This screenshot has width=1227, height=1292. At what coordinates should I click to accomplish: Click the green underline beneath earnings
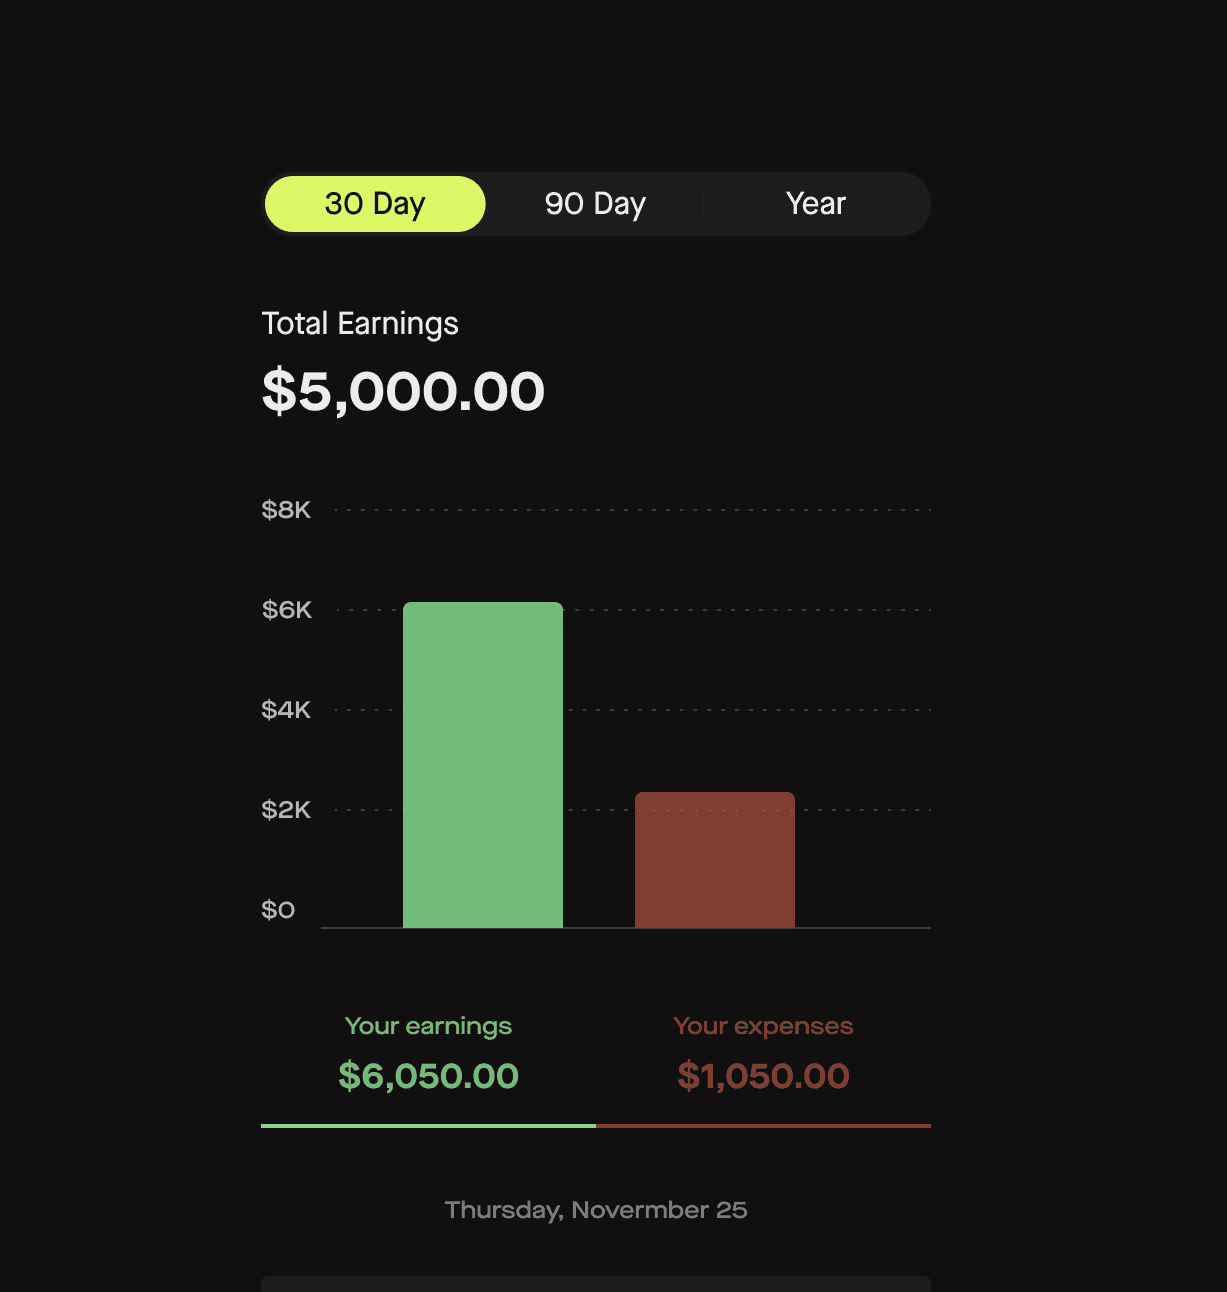coord(428,1126)
